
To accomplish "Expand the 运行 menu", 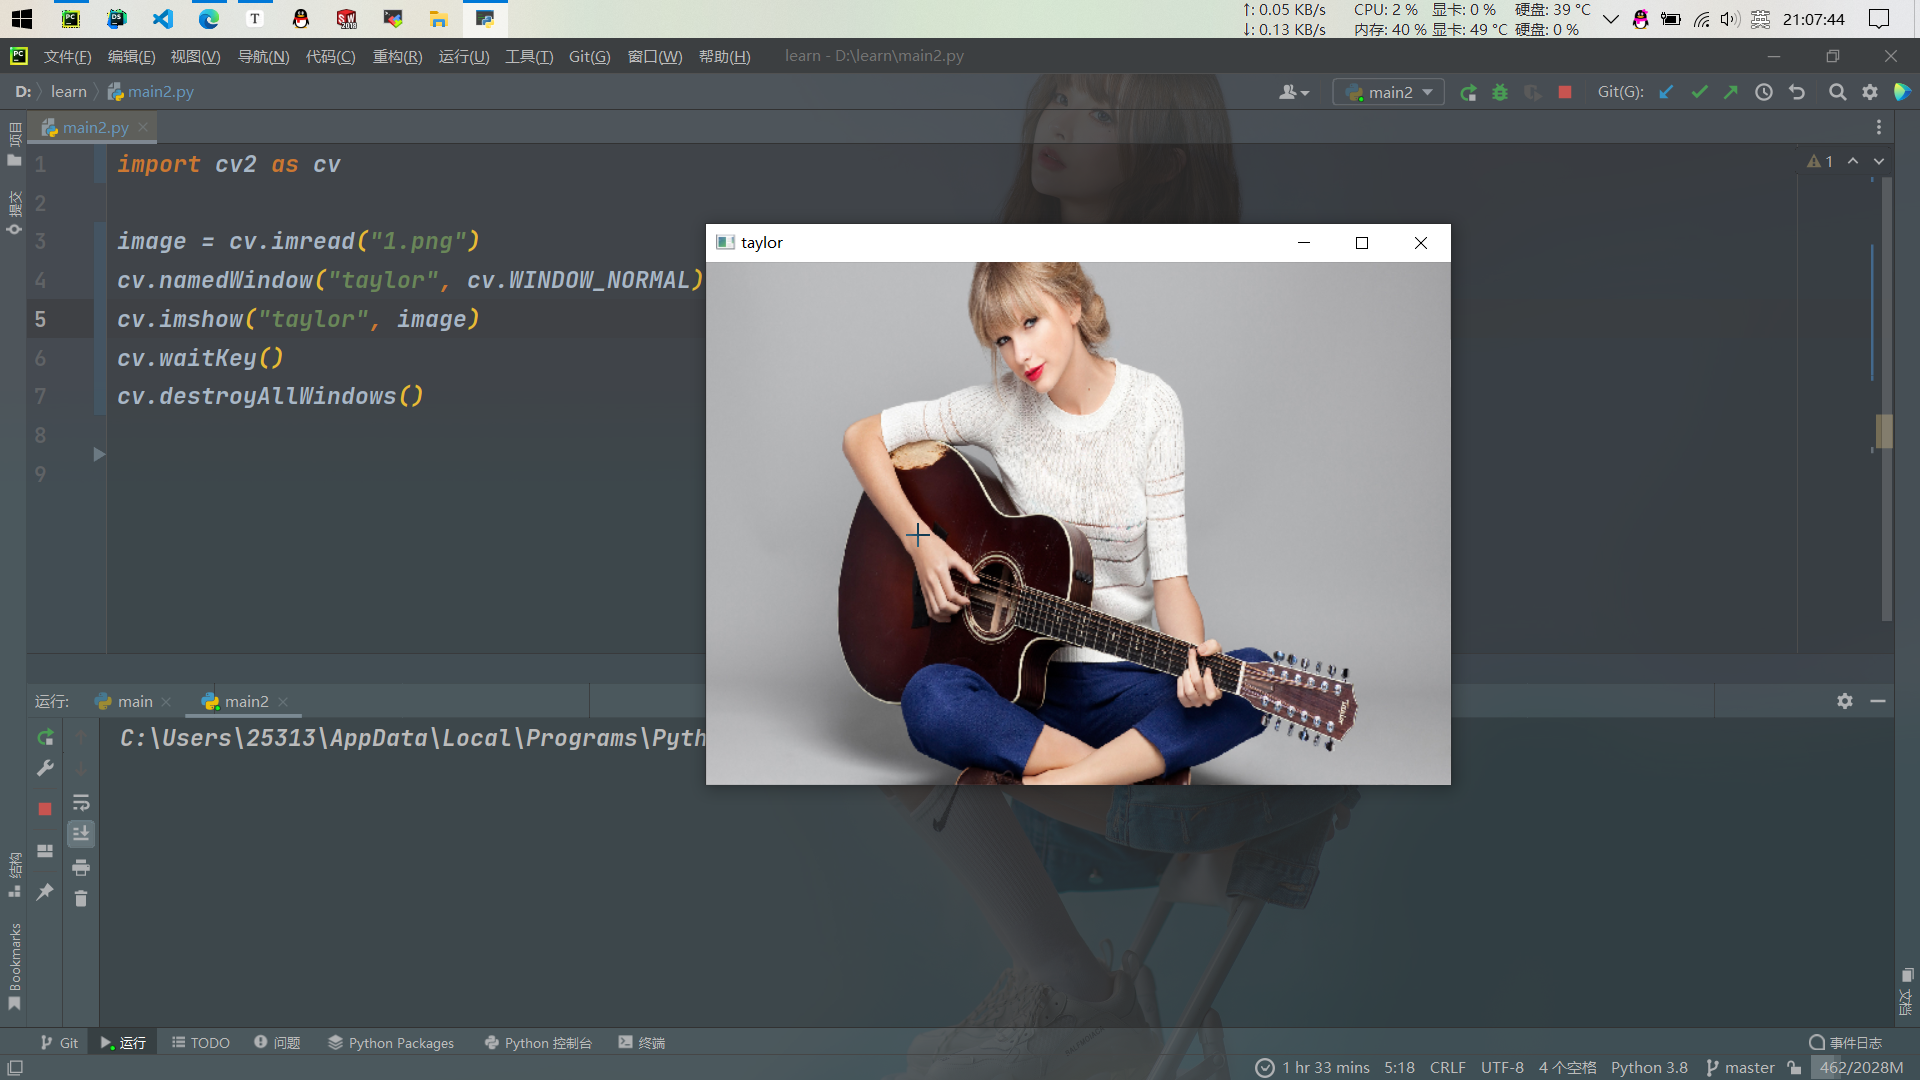I will (x=462, y=55).
